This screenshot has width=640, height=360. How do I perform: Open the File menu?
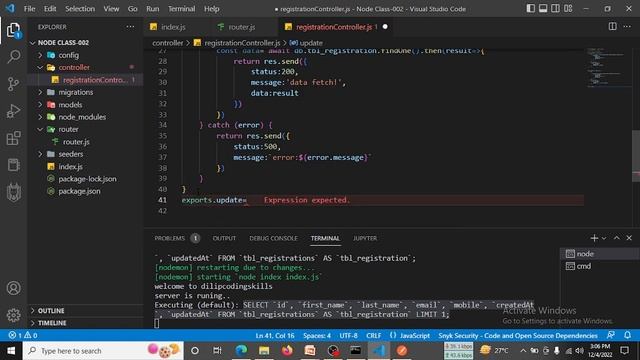click(x=29, y=9)
